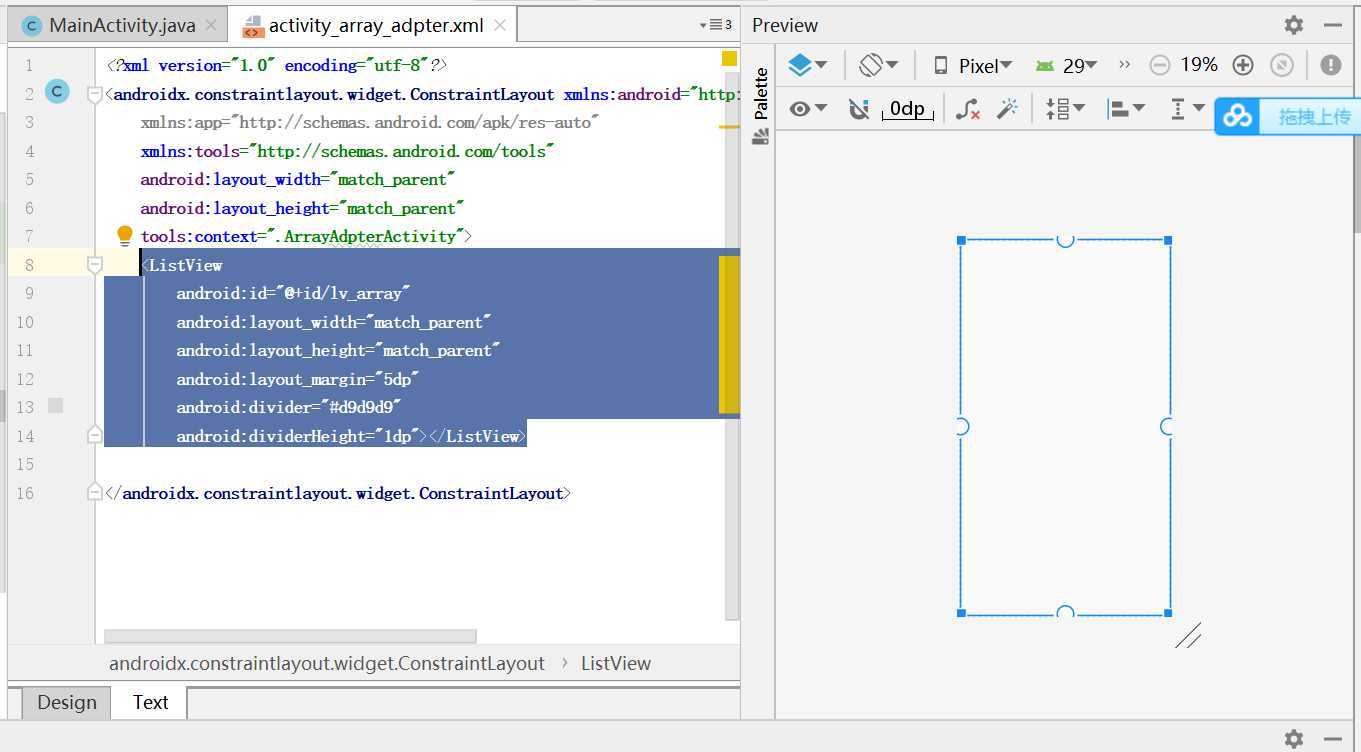This screenshot has height=752, width=1361.
Task: Open the orientation for preview dropdown
Action: pyautogui.click(x=878, y=65)
